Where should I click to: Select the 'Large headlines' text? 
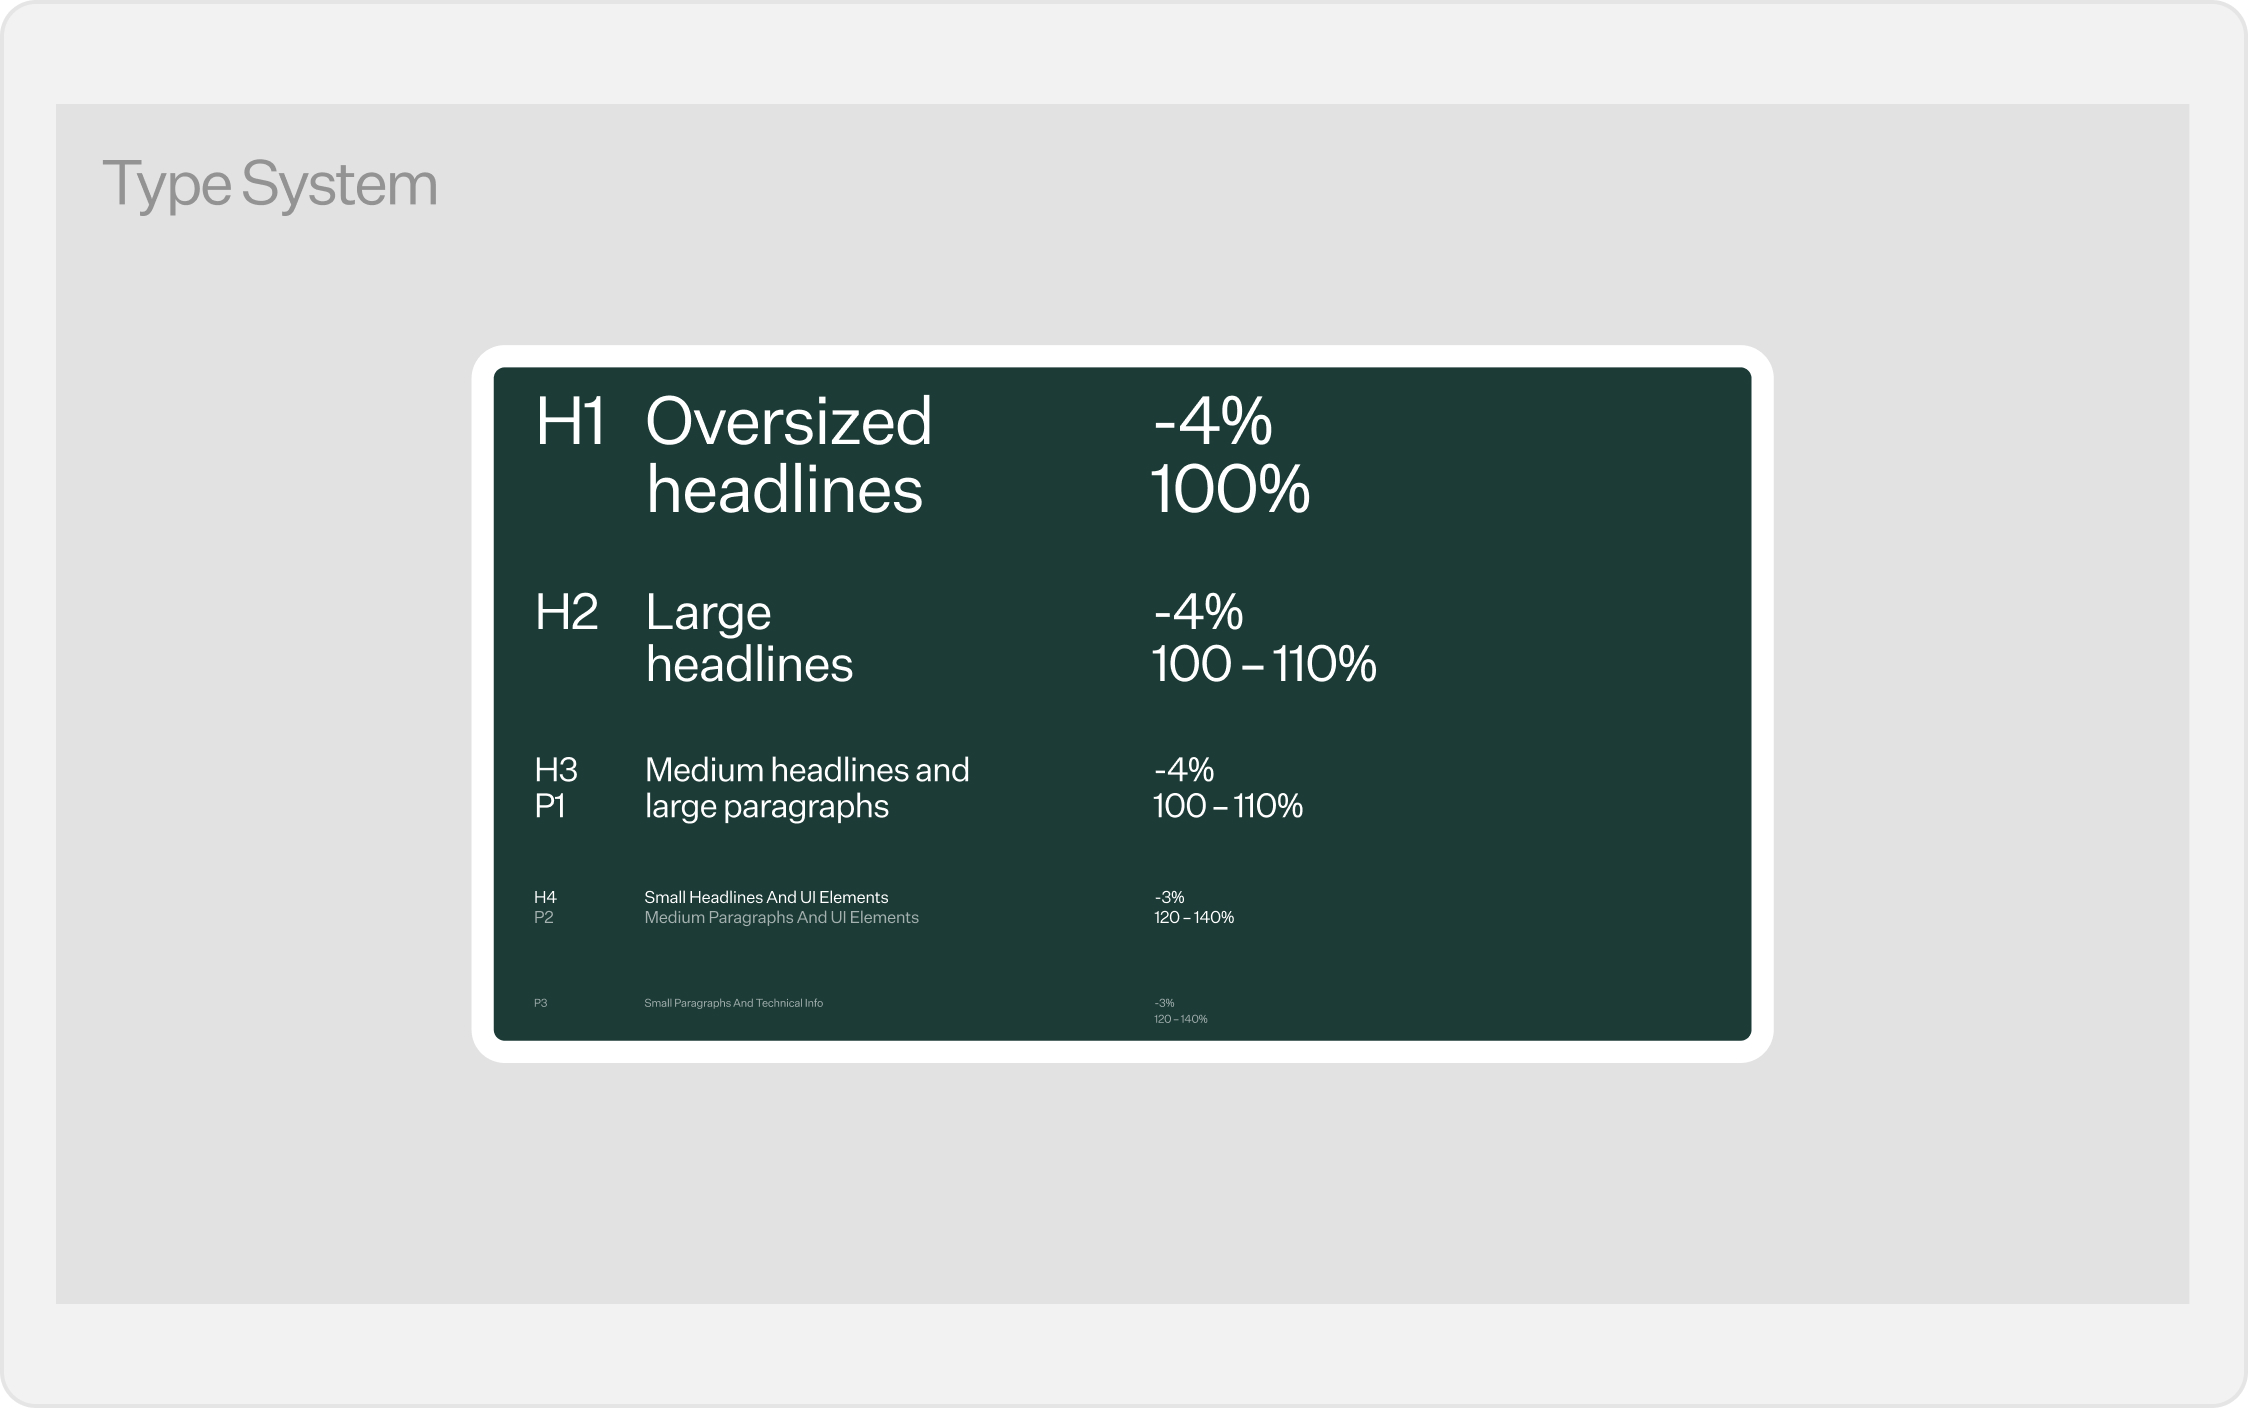(x=749, y=638)
